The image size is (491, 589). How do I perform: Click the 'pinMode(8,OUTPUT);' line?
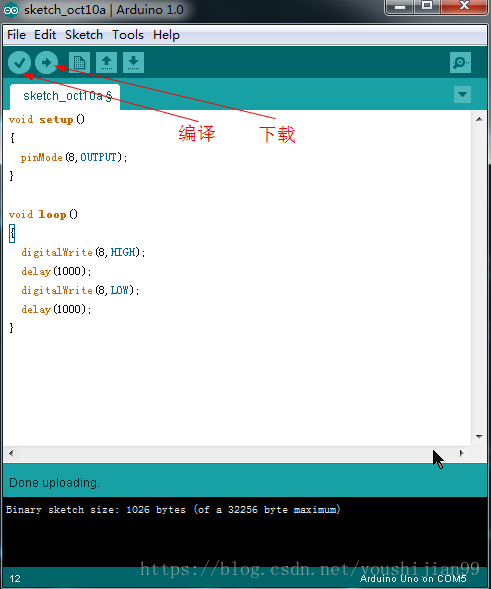coord(74,157)
